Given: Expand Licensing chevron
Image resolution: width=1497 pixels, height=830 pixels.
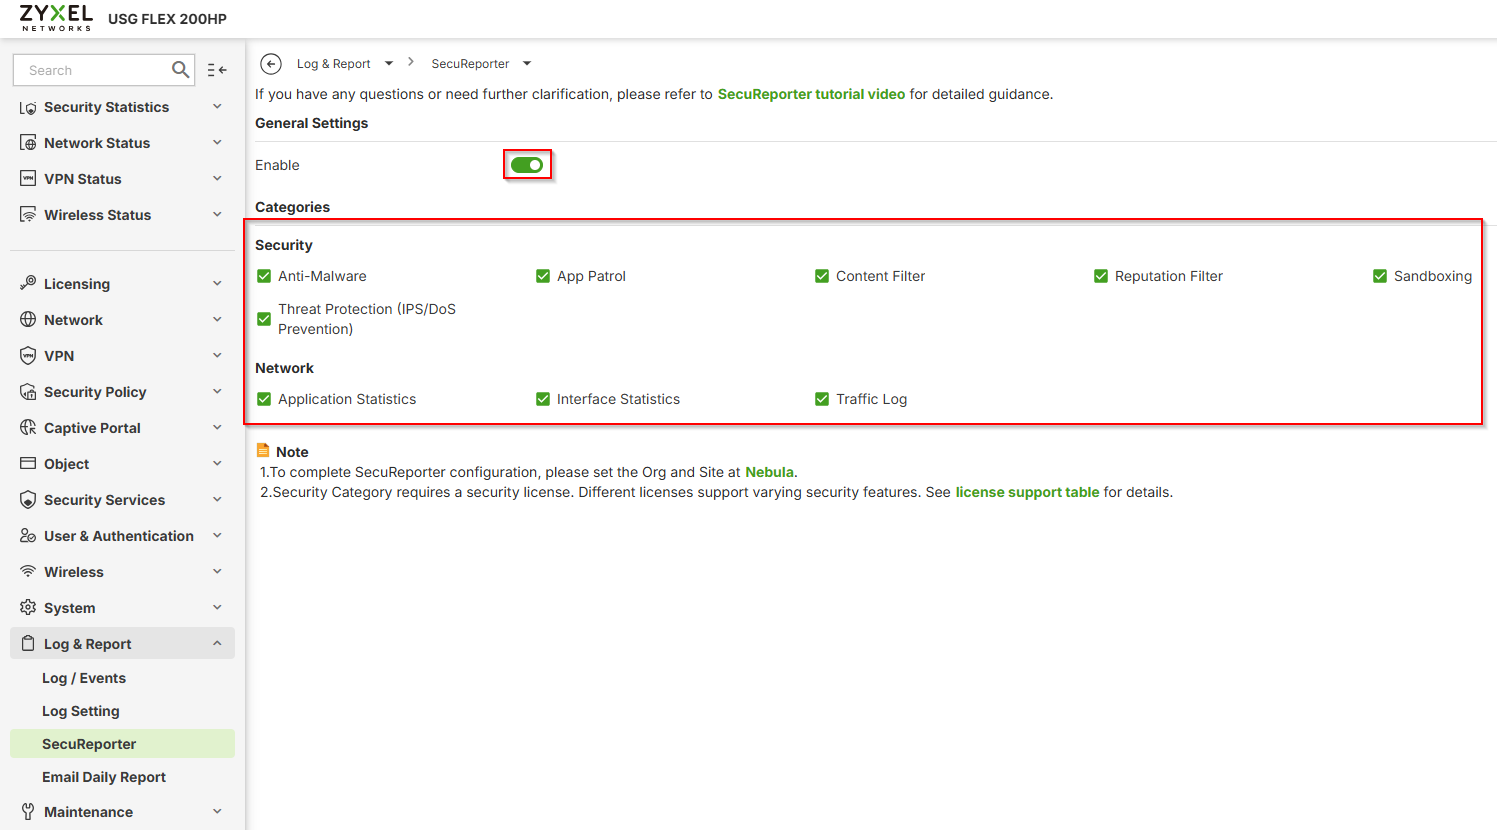Looking at the screenshot, I should pyautogui.click(x=217, y=284).
